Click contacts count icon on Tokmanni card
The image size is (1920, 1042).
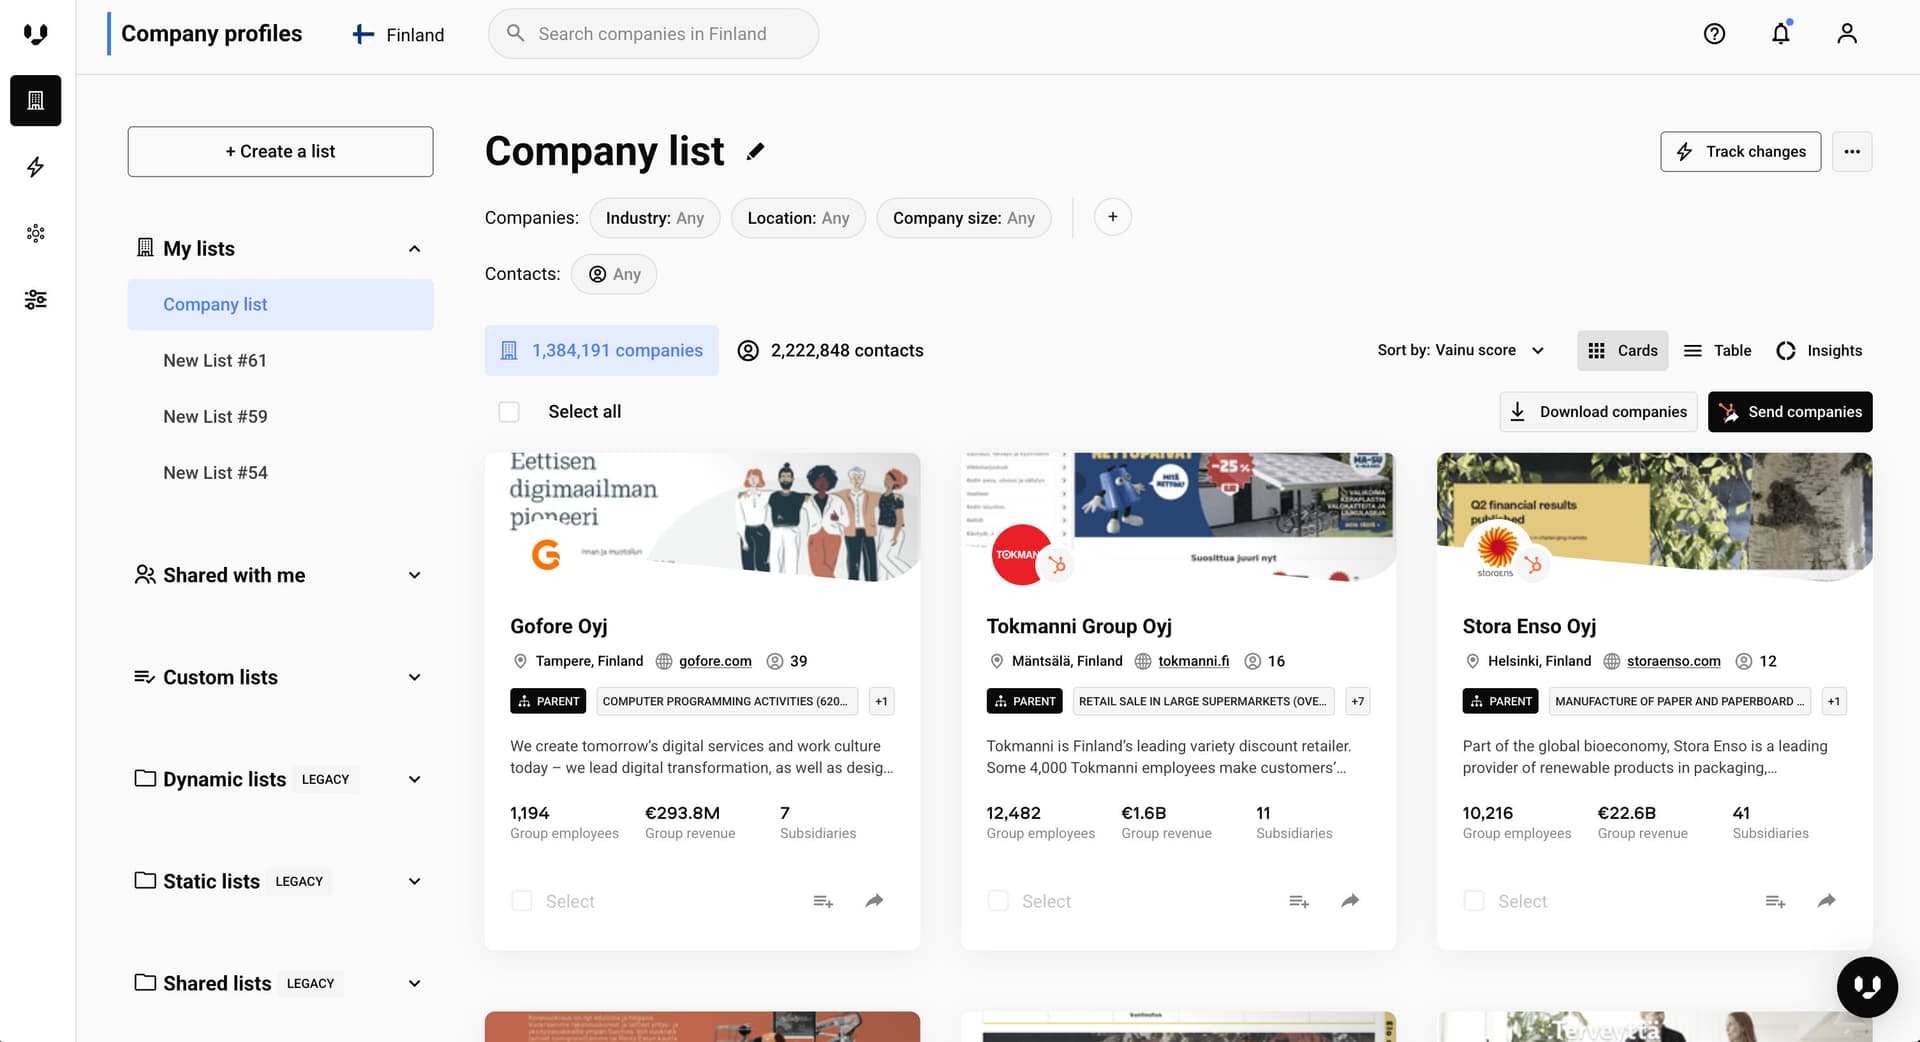[x=1252, y=661]
